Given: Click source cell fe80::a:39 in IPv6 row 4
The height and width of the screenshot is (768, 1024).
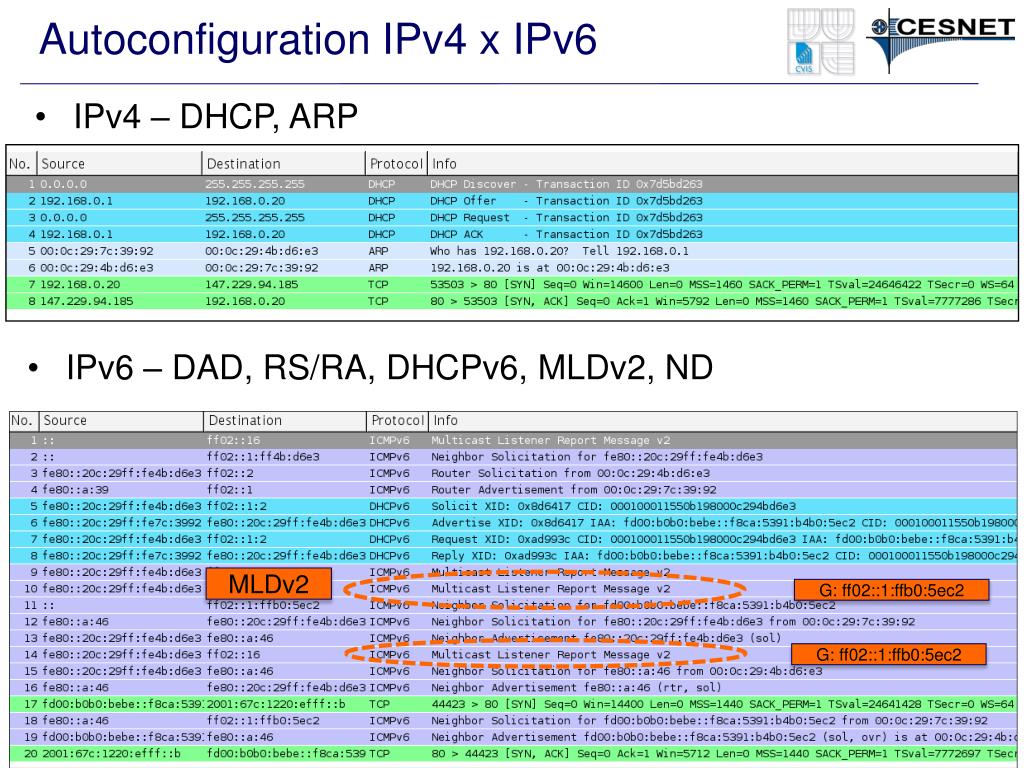Looking at the screenshot, I should (76, 490).
